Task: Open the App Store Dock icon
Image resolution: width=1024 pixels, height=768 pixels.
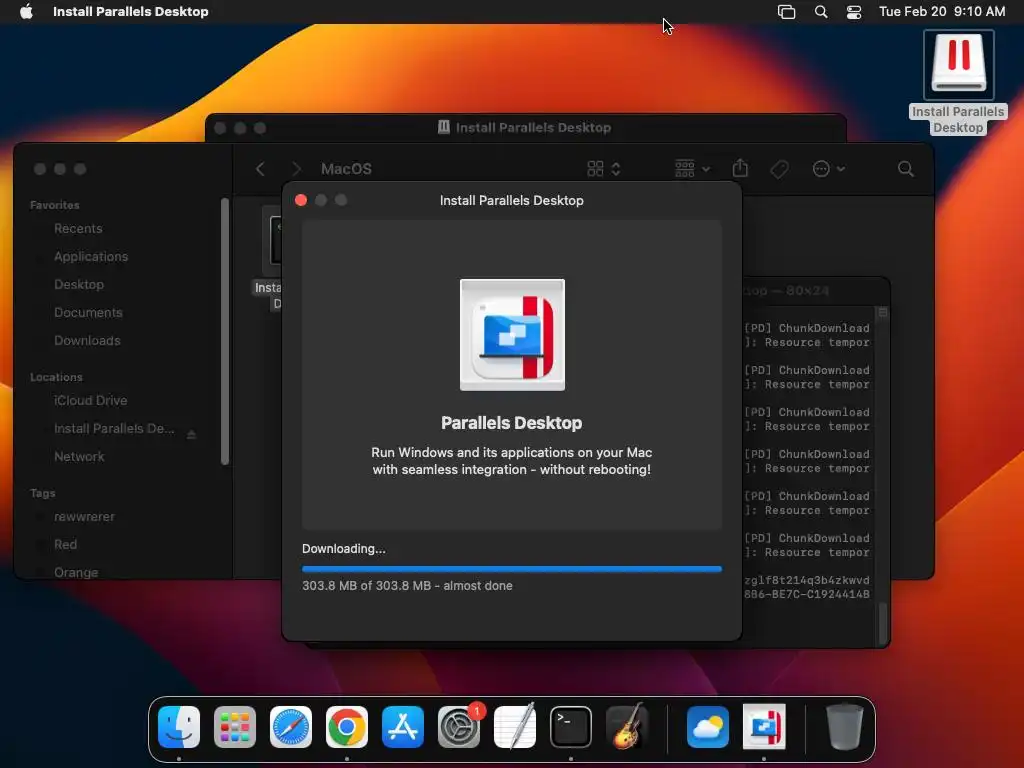Action: point(403,726)
